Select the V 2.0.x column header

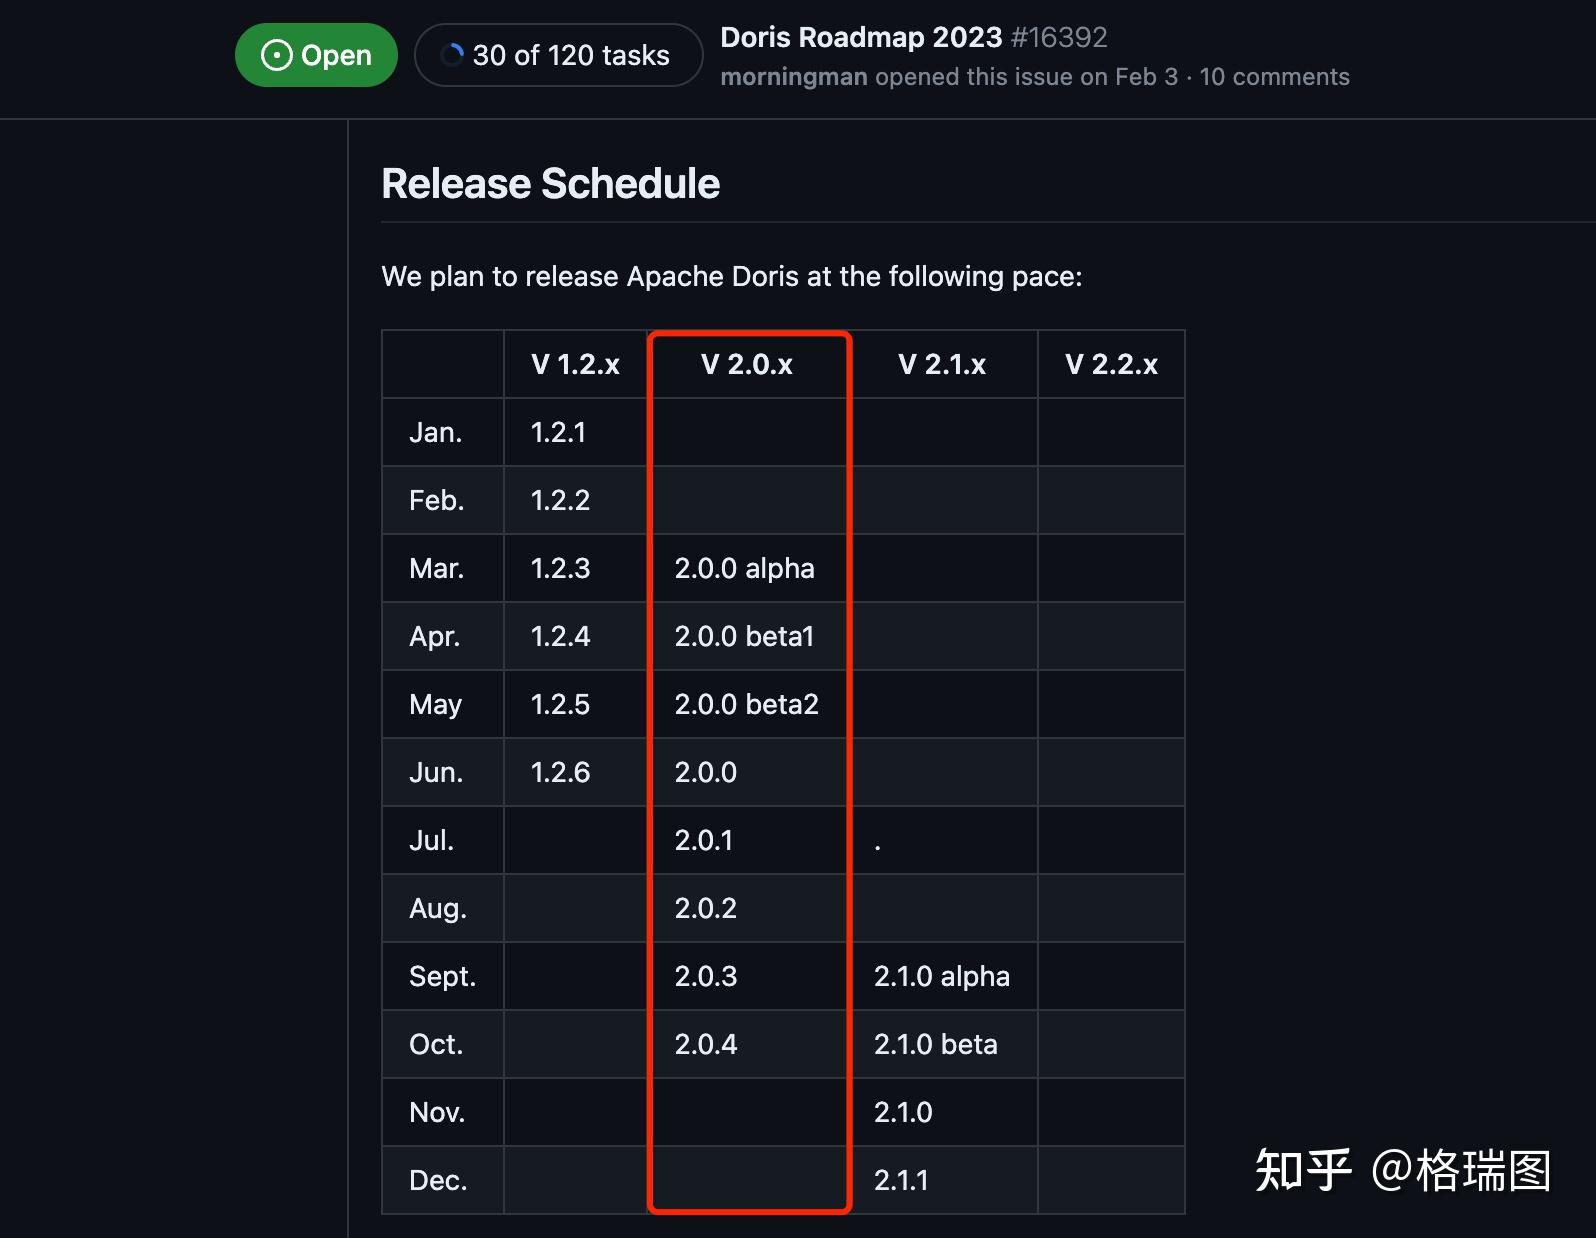pos(746,364)
